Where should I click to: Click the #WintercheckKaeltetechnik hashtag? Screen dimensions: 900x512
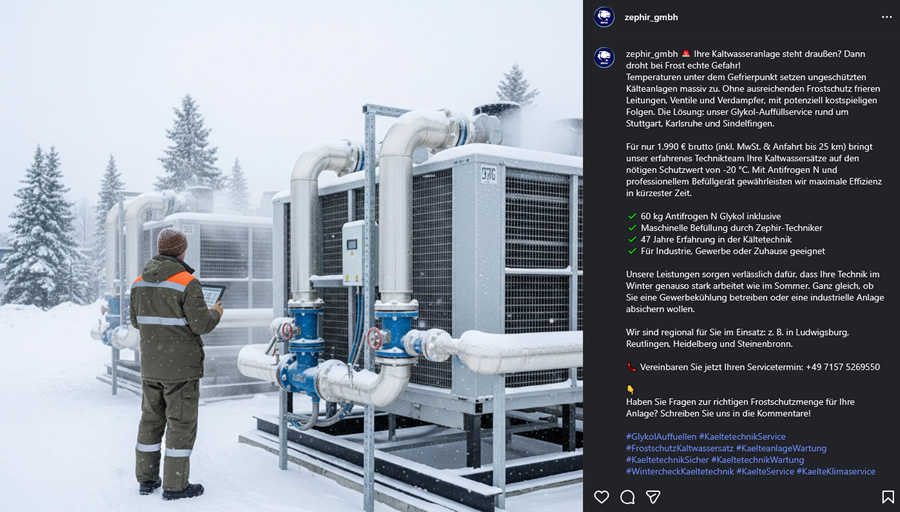(679, 471)
